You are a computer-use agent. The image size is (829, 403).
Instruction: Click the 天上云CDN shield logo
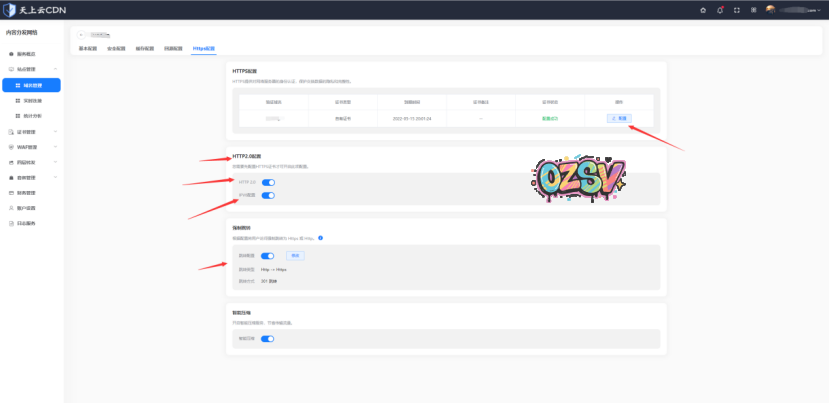tap(9, 10)
